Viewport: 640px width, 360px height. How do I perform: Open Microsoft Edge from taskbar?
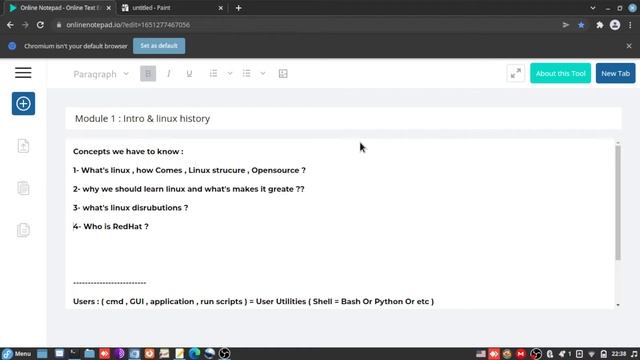194,353
